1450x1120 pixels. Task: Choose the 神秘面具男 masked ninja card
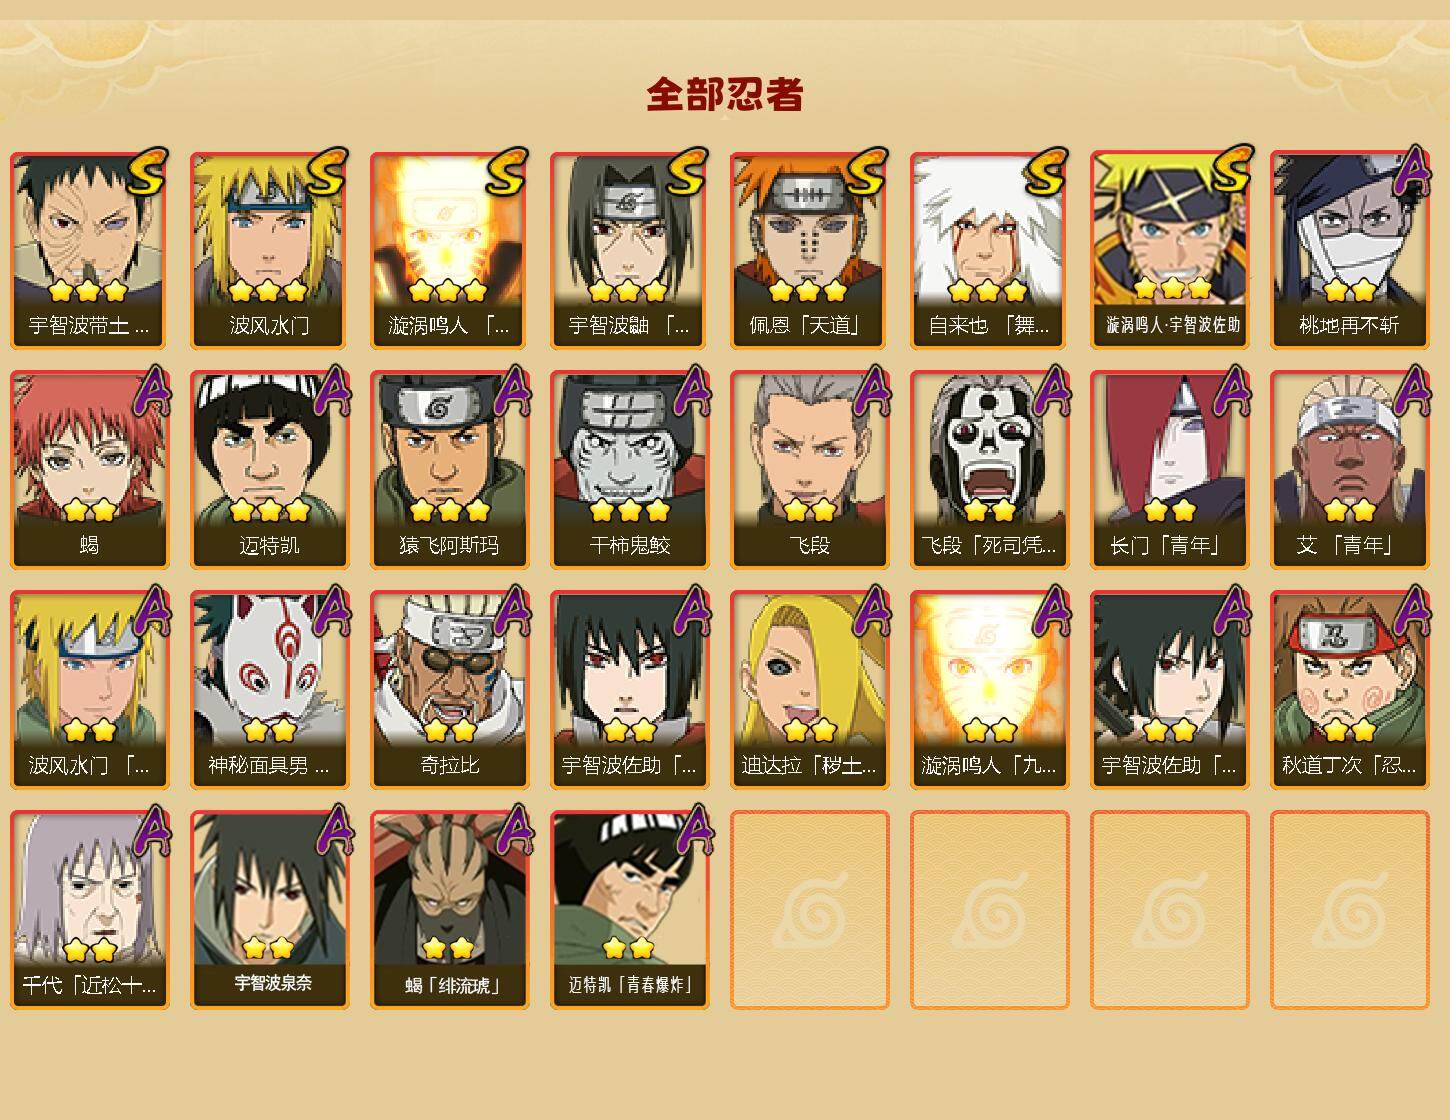point(269,690)
